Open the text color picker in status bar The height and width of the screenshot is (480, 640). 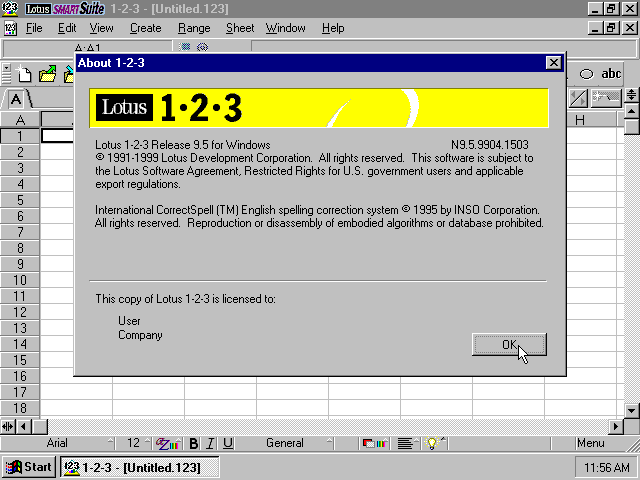click(x=168, y=443)
